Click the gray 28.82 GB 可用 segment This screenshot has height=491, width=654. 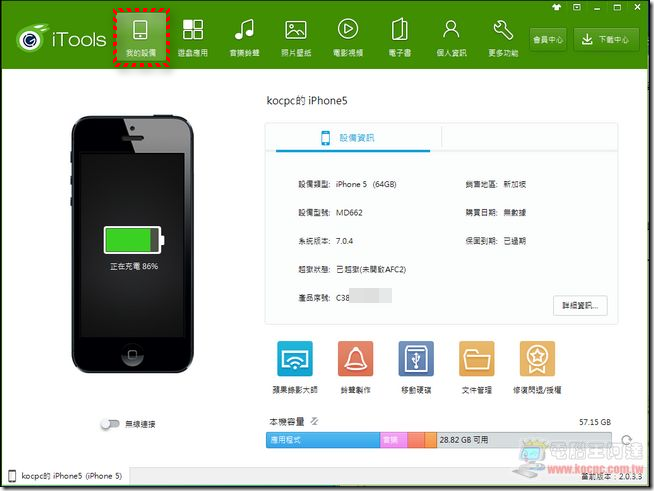pos(524,440)
